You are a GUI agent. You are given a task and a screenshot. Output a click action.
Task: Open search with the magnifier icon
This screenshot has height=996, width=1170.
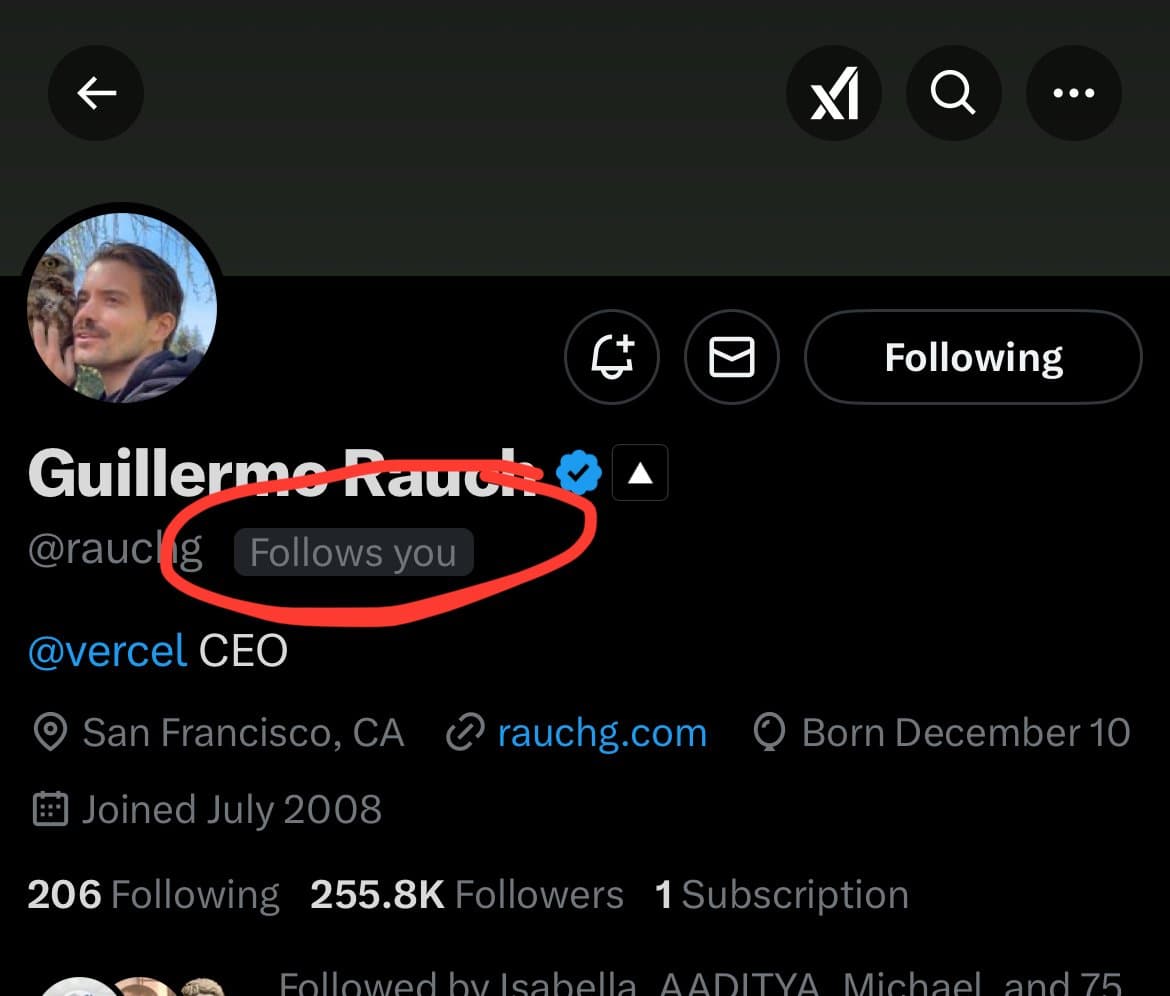(x=953, y=94)
